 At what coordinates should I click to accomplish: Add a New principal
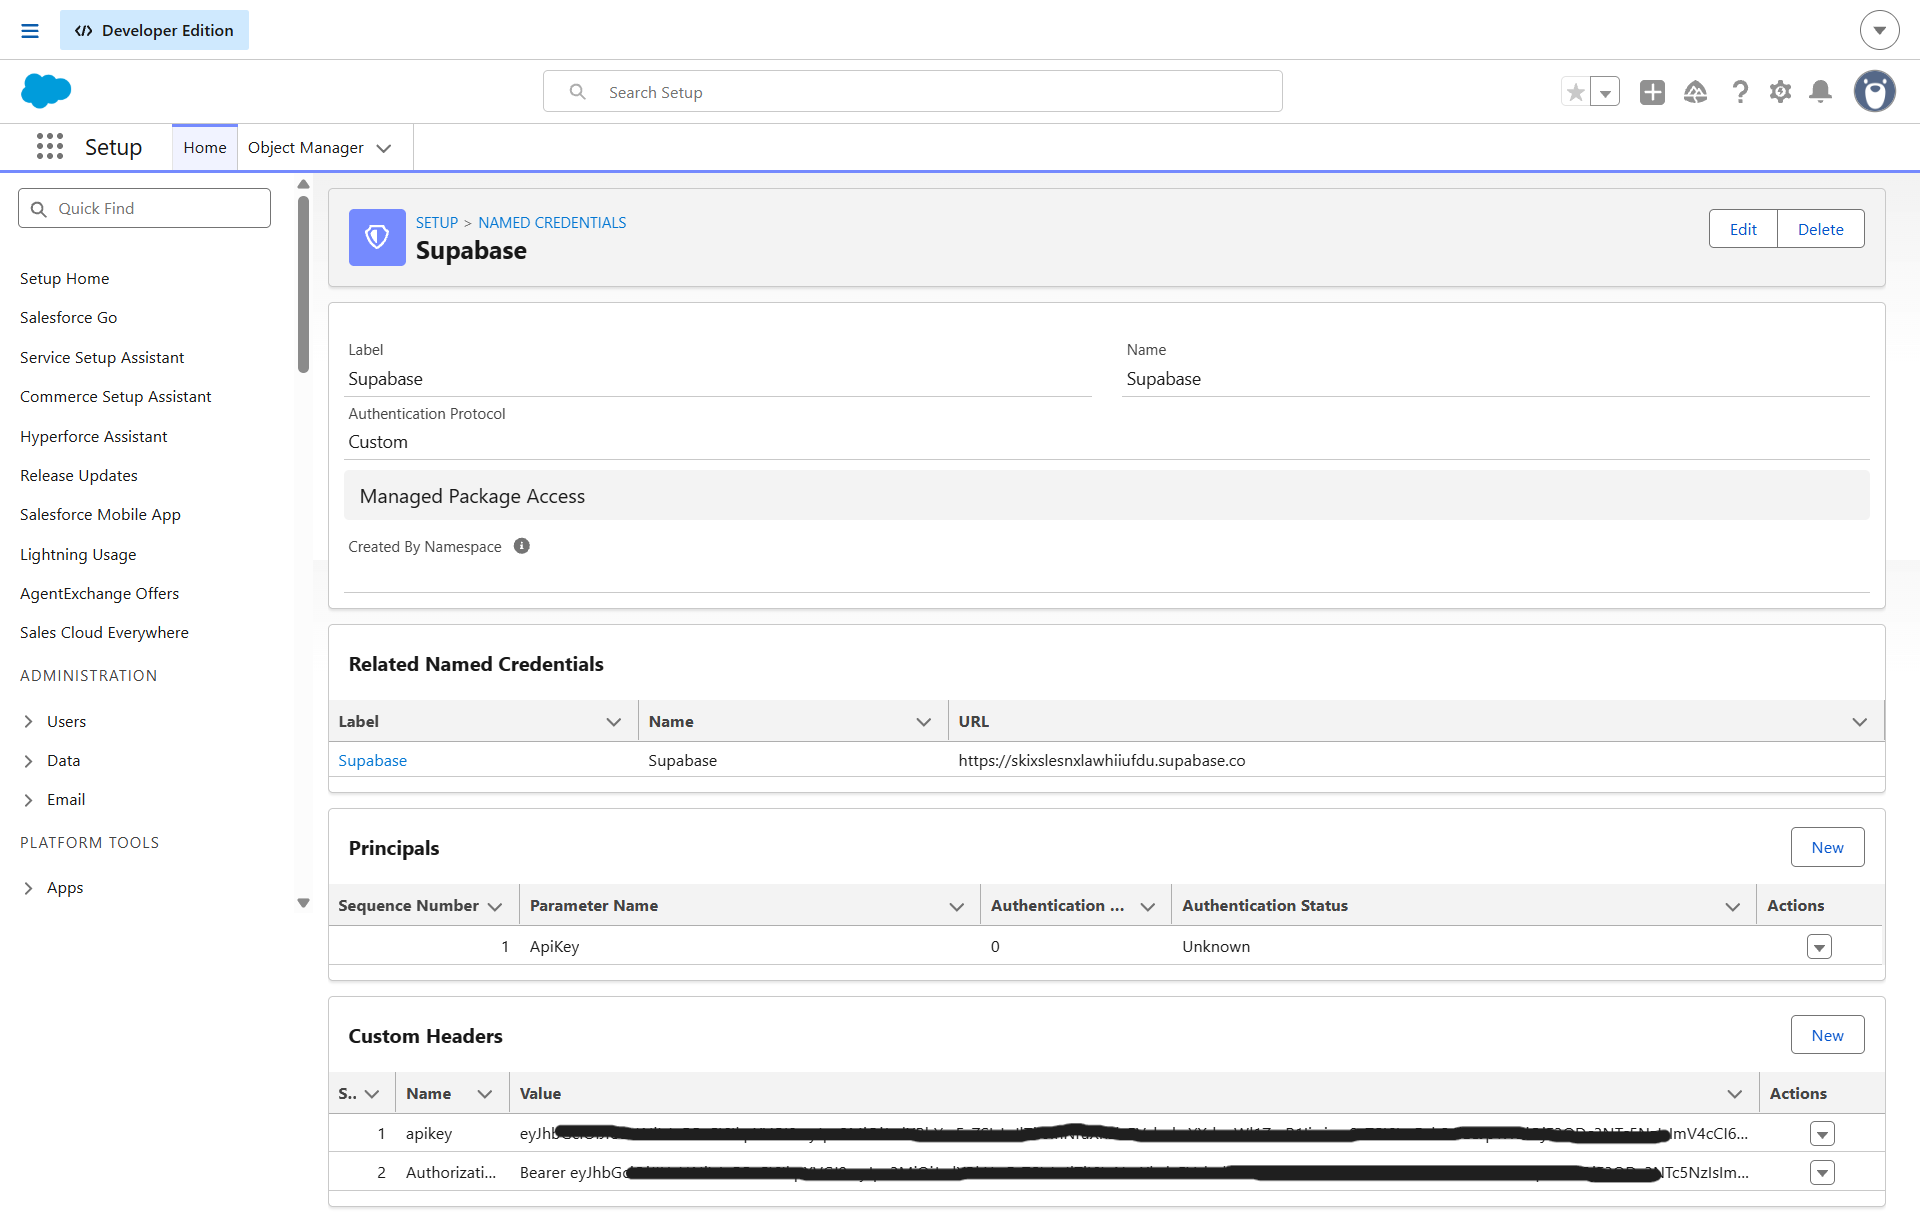1827,847
